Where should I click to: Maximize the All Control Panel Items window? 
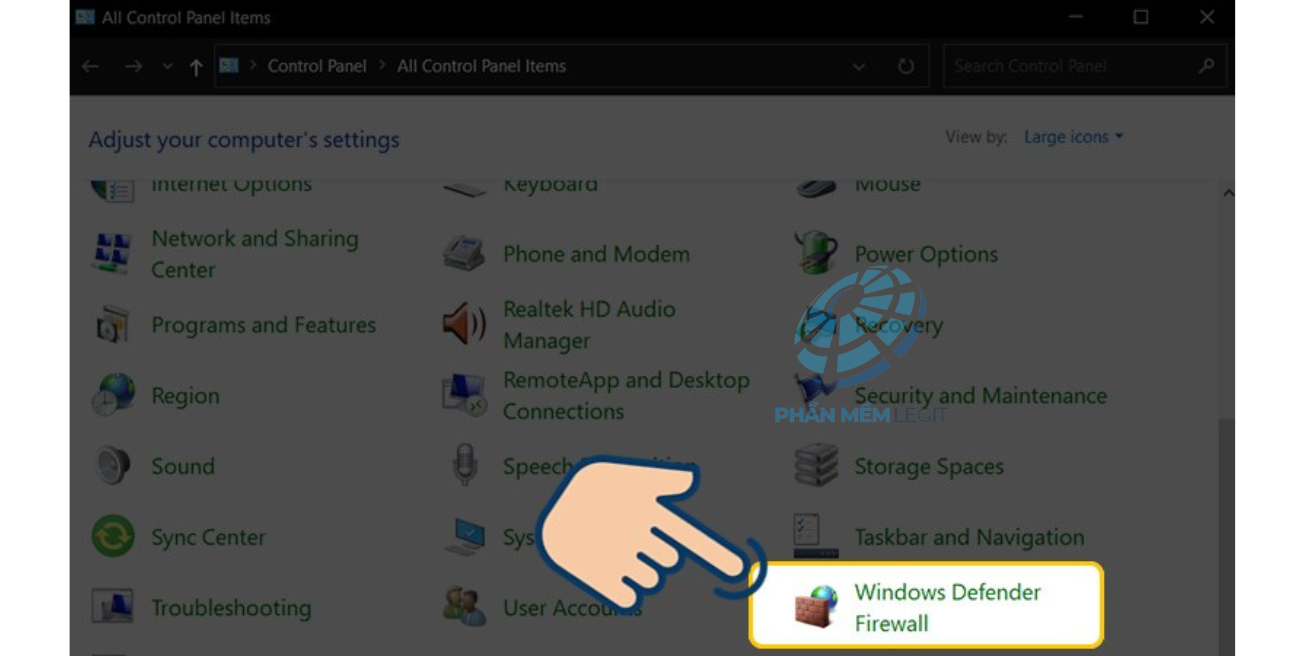pos(1140,17)
